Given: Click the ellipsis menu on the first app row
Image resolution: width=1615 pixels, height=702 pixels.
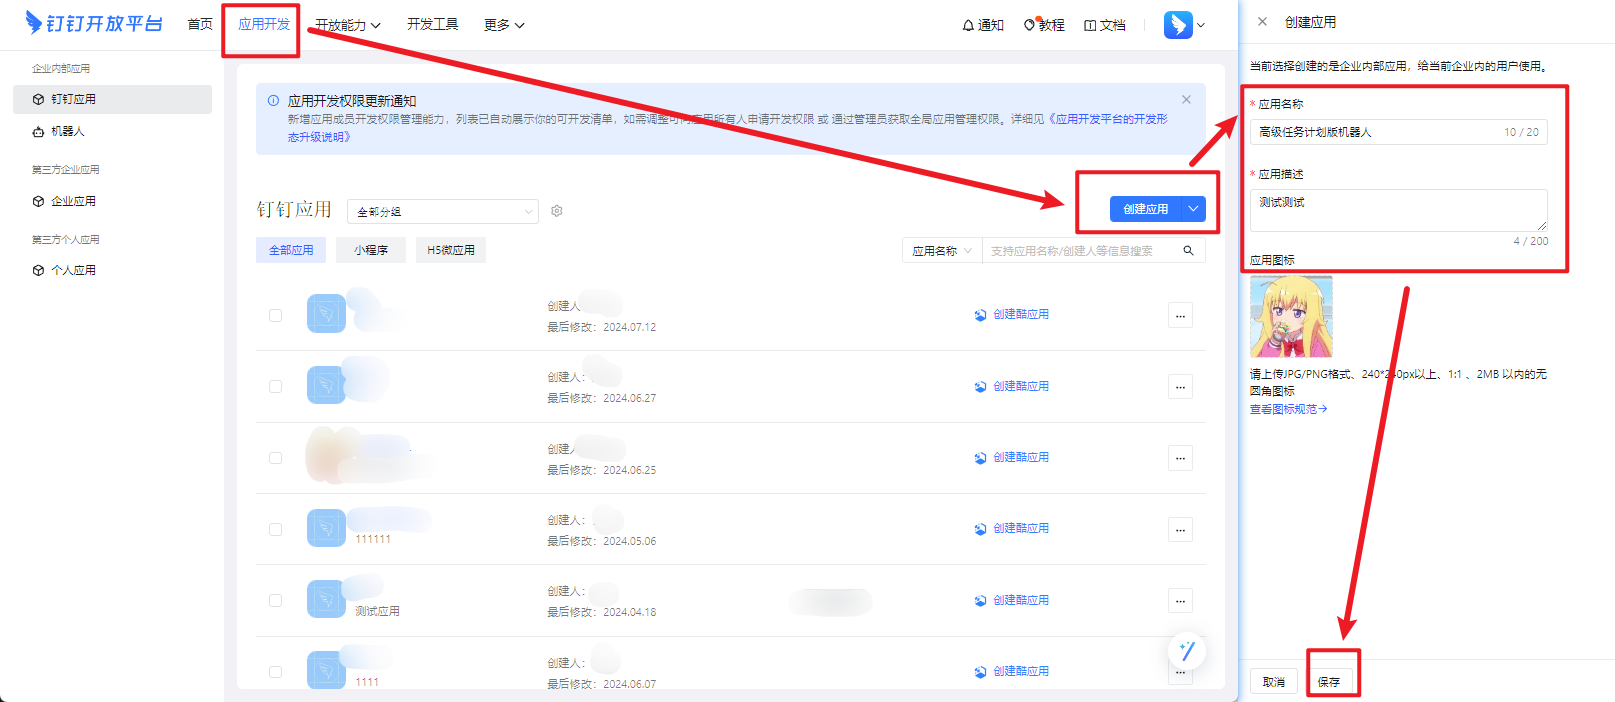Looking at the screenshot, I should click(1180, 316).
